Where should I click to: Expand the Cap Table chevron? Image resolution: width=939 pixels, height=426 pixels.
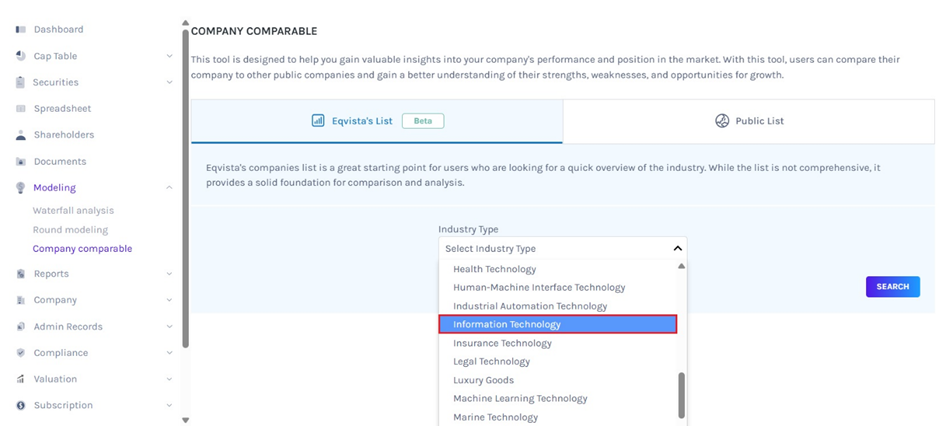tap(169, 56)
